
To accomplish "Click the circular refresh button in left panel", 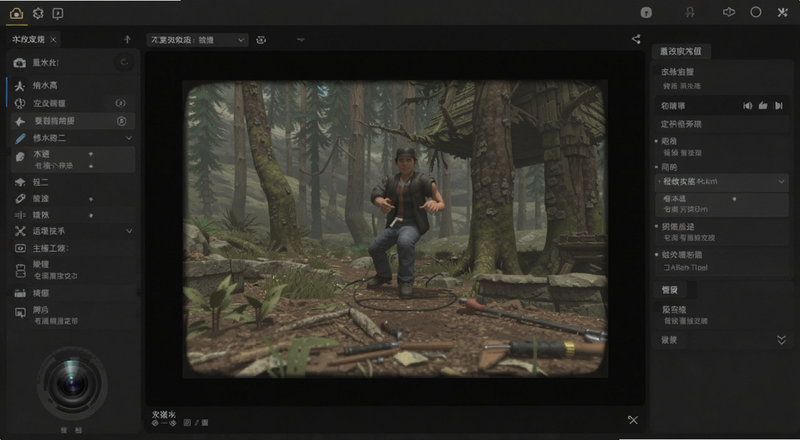I will 124,63.
